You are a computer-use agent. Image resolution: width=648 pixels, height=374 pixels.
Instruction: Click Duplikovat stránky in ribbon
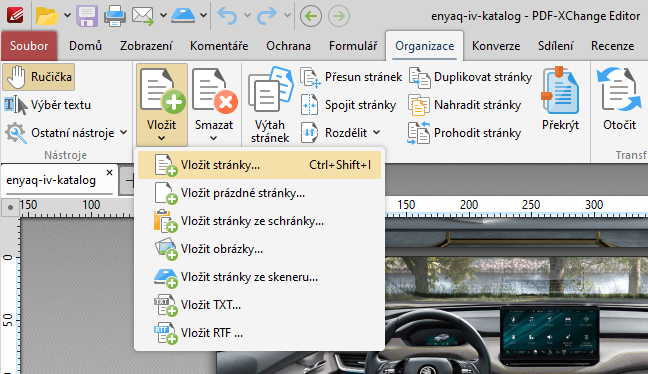tap(470, 77)
